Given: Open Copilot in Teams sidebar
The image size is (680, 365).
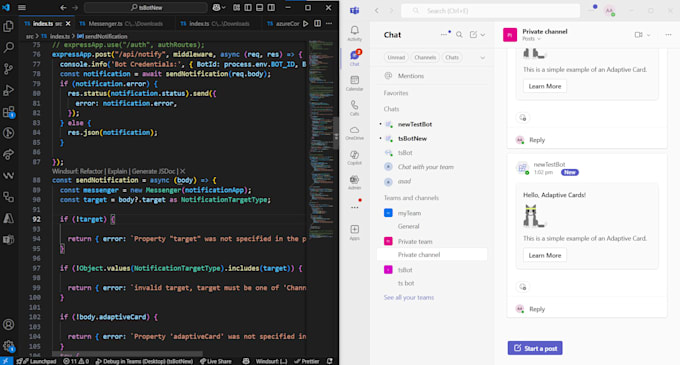Looking at the screenshot, I should coord(354,157).
